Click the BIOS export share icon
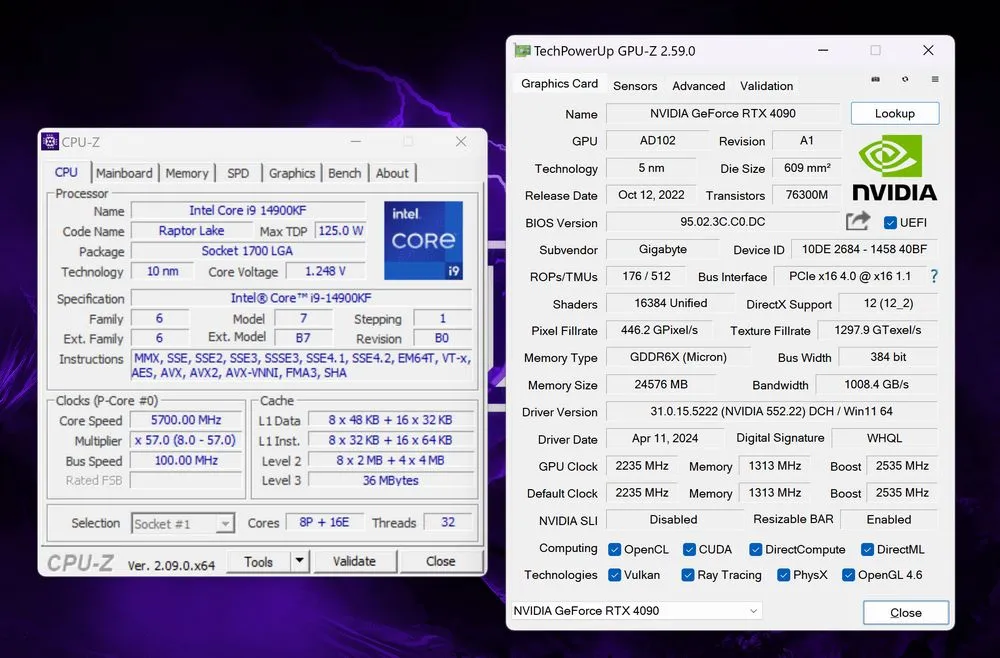 click(858, 221)
